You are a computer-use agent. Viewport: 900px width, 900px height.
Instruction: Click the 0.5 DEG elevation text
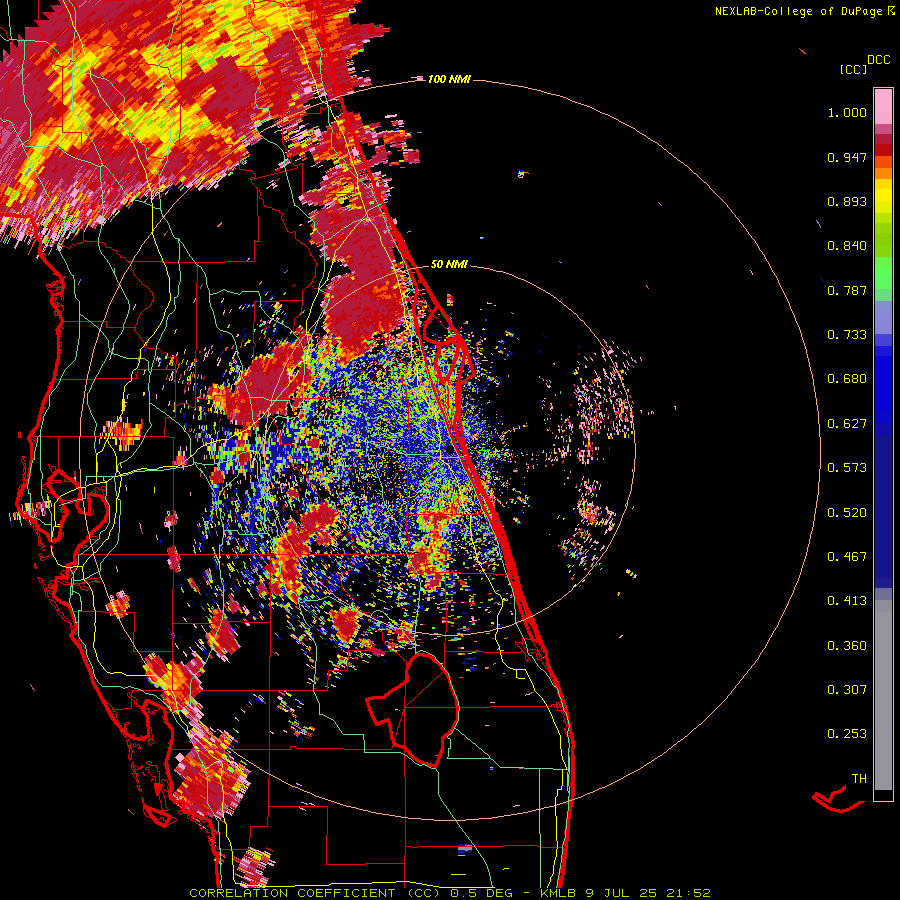click(482, 893)
